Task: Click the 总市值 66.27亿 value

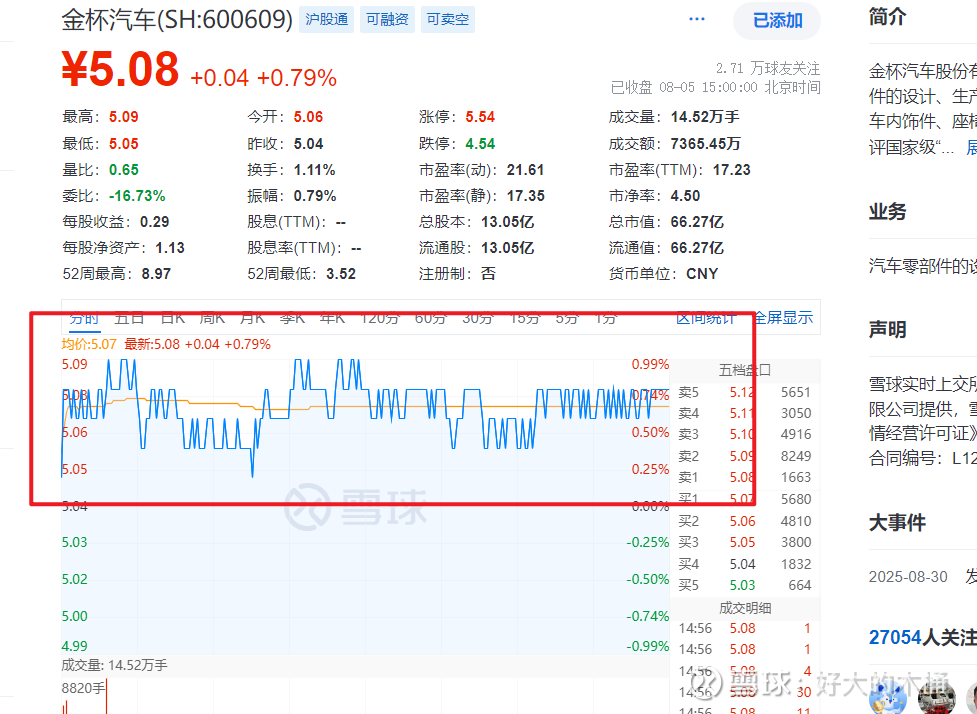Action: [x=697, y=222]
